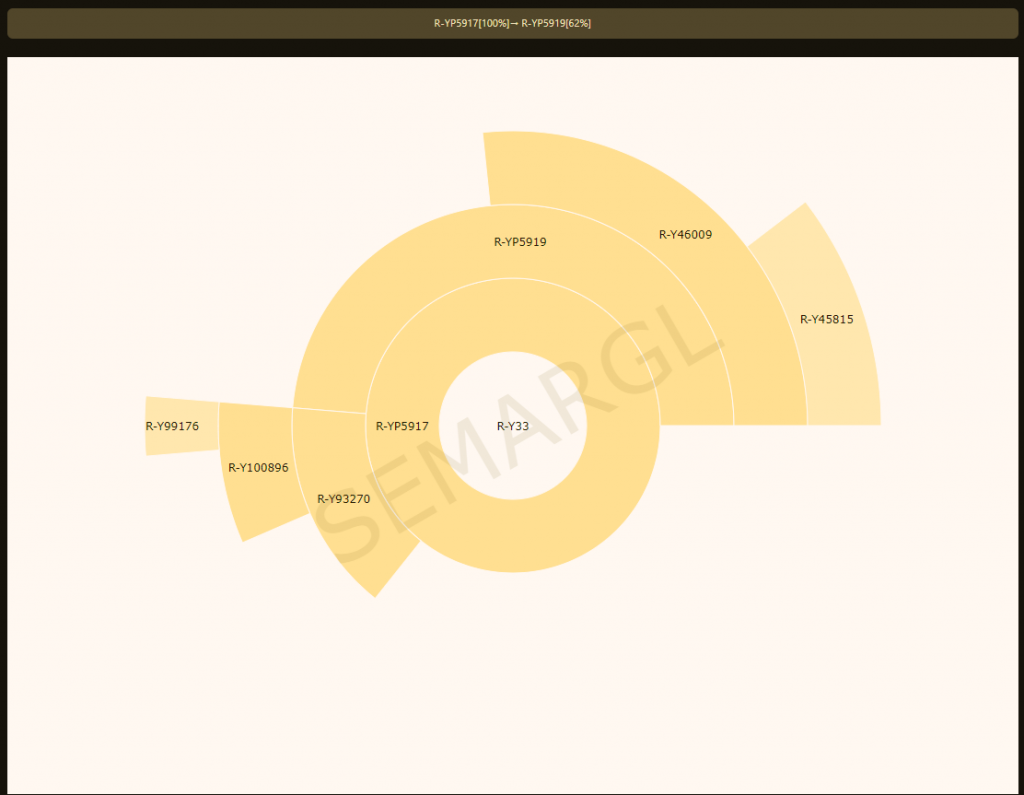Click the R-Y33 label text
This screenshot has width=1024, height=795.
(x=513, y=426)
